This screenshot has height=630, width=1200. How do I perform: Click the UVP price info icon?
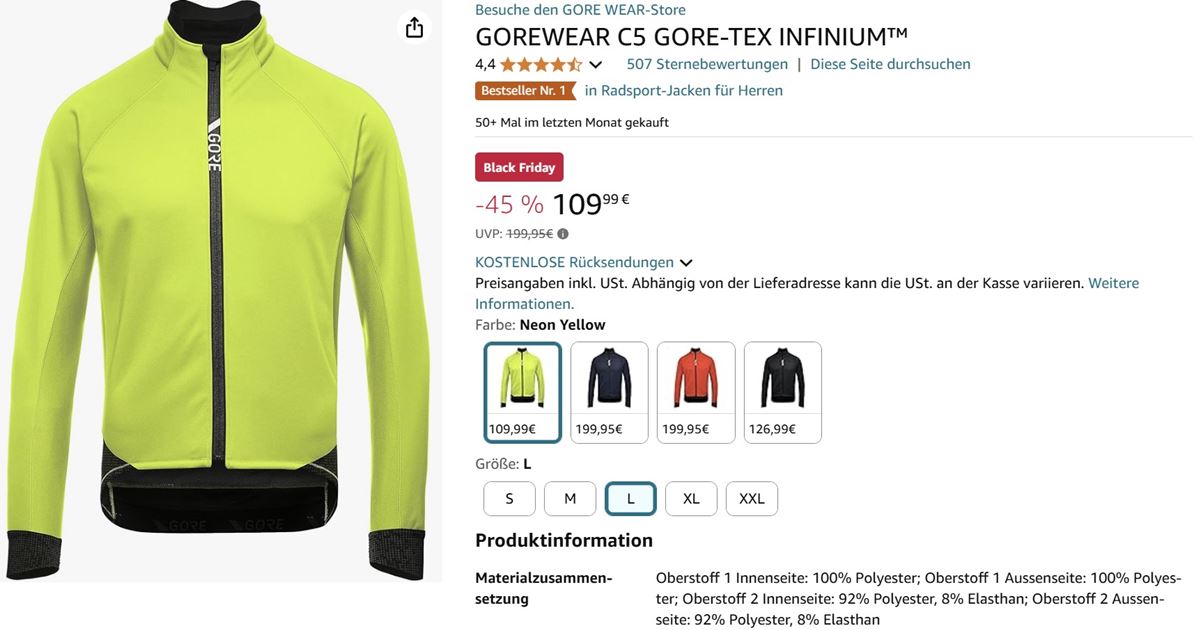point(563,234)
